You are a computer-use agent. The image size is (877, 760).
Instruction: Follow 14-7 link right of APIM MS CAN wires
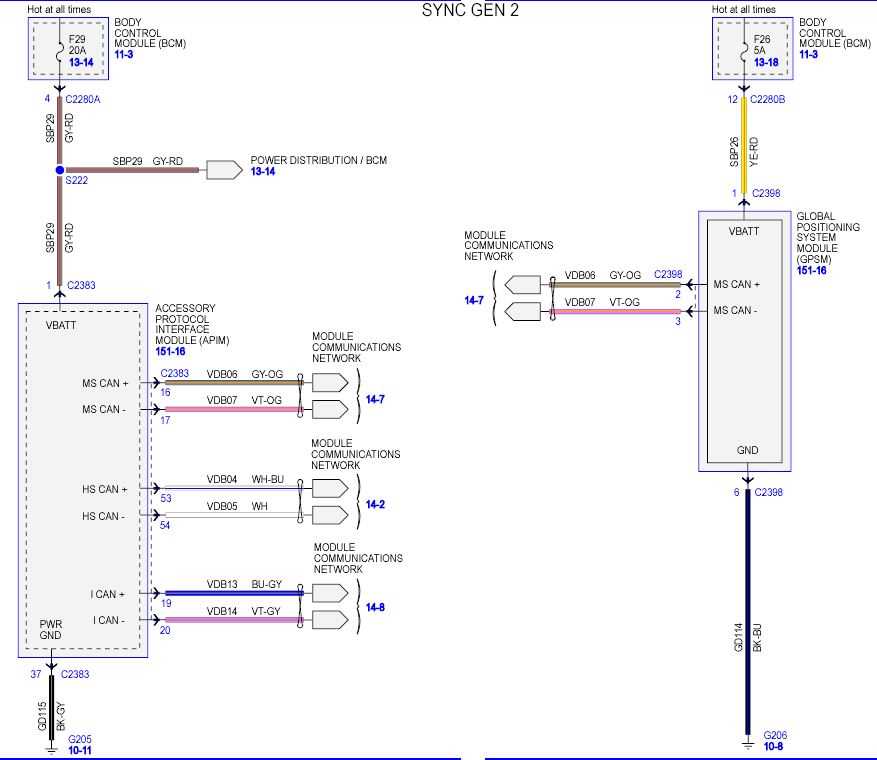point(375,399)
